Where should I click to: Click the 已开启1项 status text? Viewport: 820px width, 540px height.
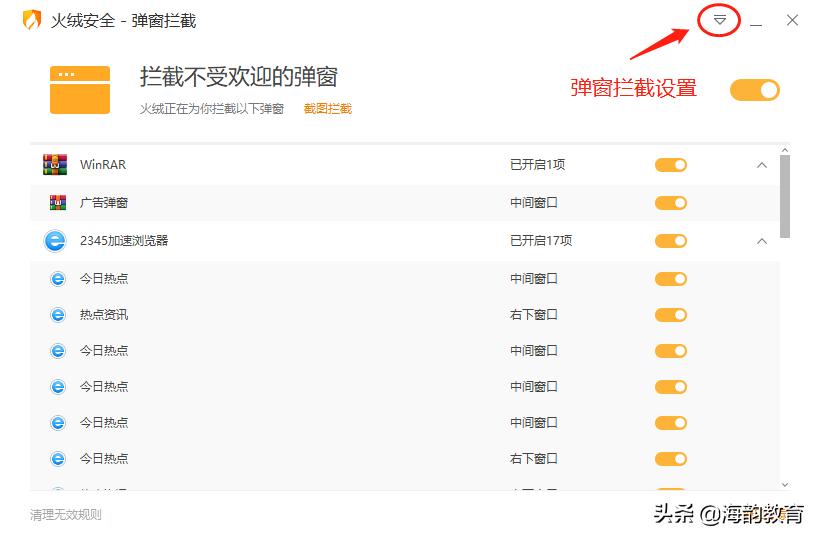tap(537, 165)
